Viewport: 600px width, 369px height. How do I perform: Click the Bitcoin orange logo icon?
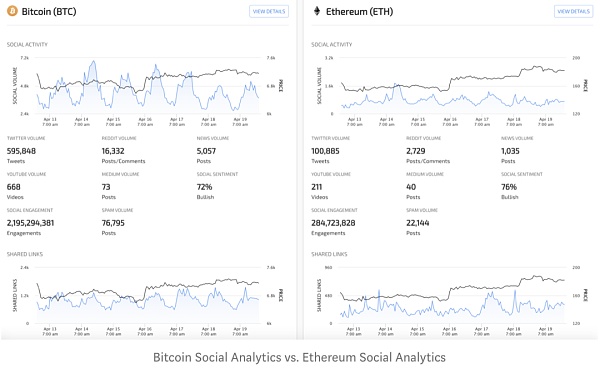[x=12, y=11]
